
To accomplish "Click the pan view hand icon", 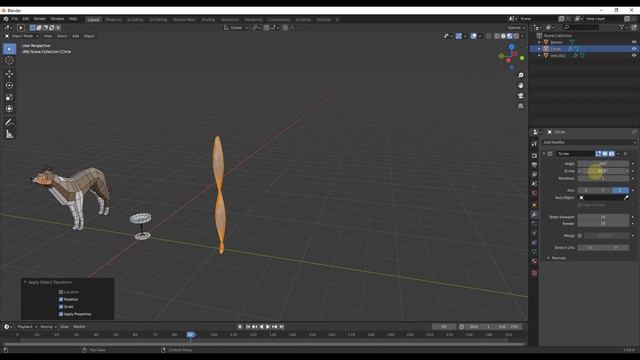I will [520, 86].
